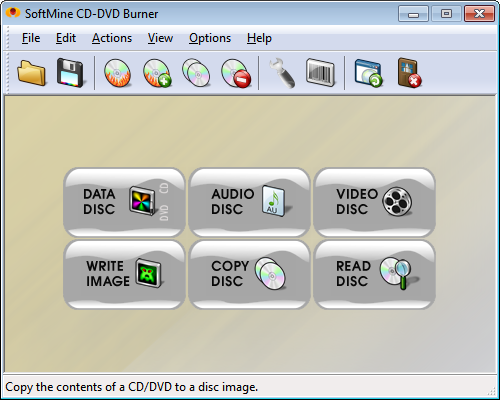
Task: Open the Options menu
Action: 210,38
